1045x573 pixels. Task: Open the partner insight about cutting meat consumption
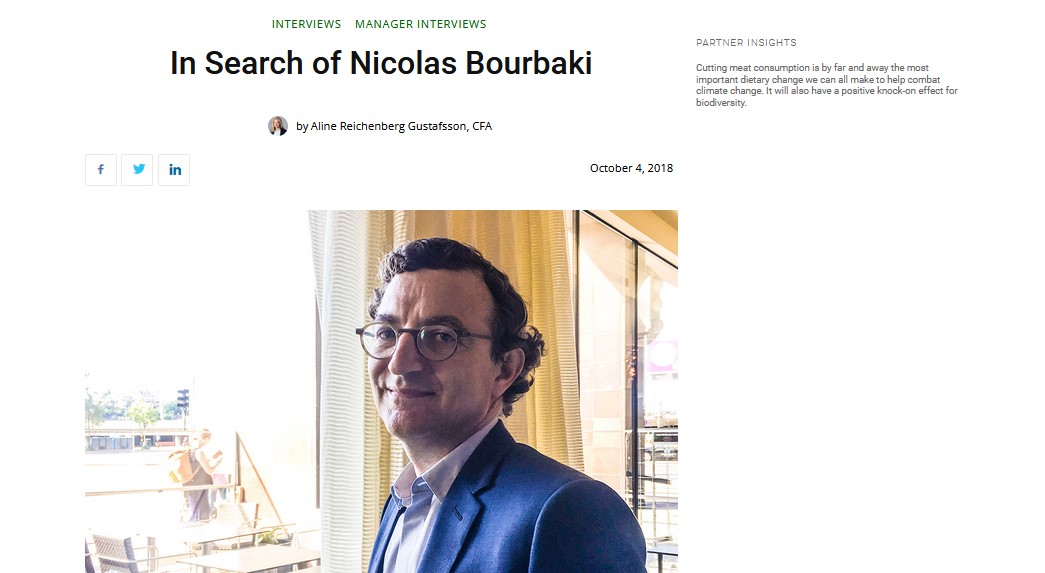pyautogui.click(x=826, y=85)
